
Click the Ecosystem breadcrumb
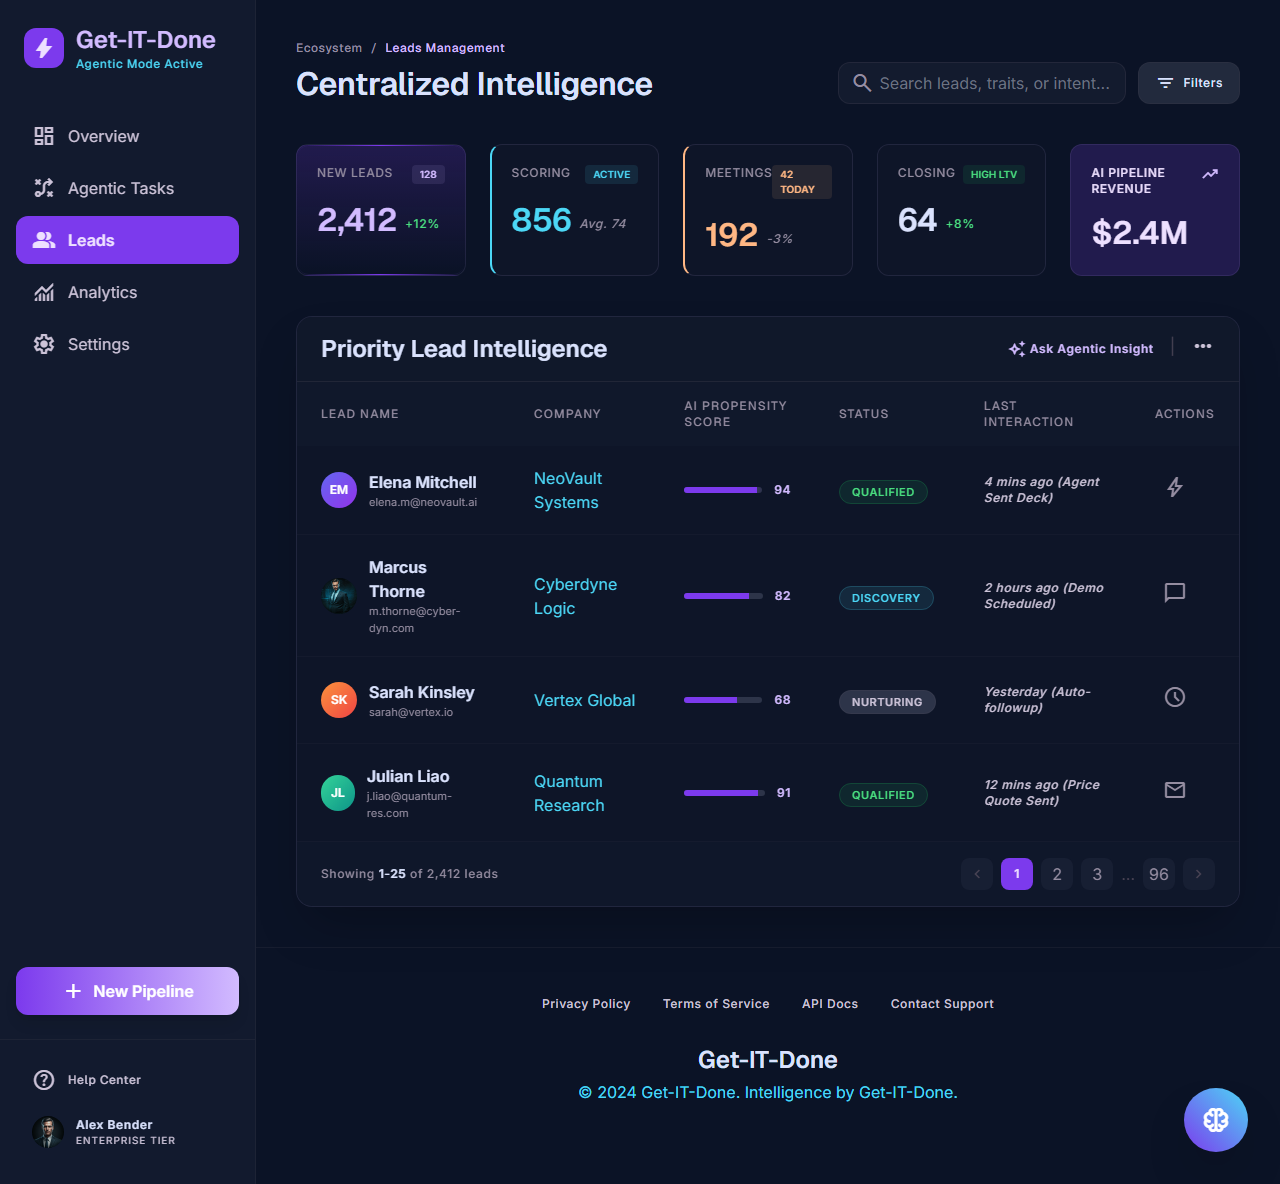tap(329, 48)
